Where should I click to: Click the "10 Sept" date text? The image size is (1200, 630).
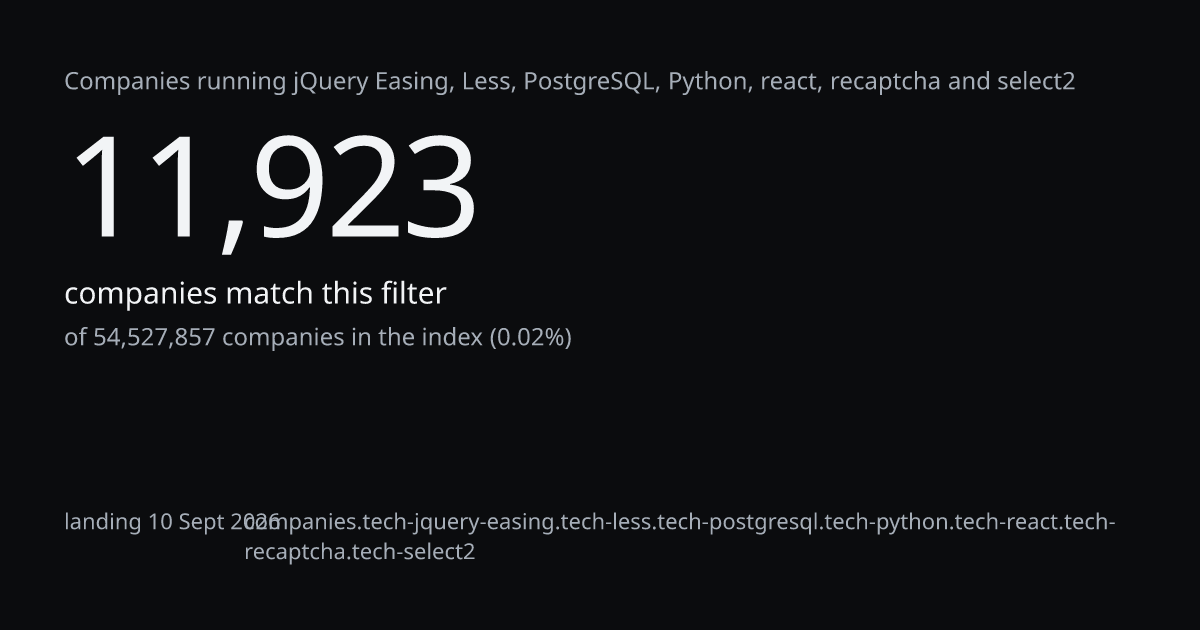pos(187,522)
